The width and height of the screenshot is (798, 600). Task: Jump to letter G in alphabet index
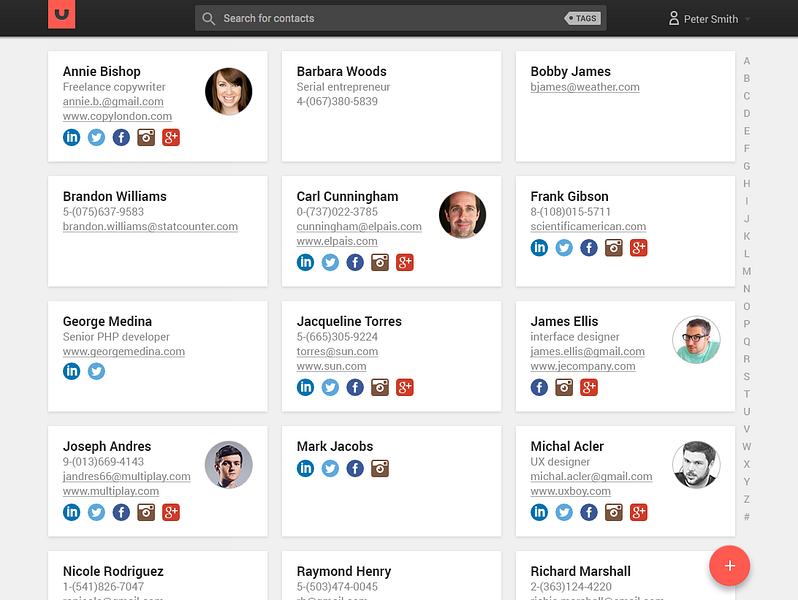[747, 166]
